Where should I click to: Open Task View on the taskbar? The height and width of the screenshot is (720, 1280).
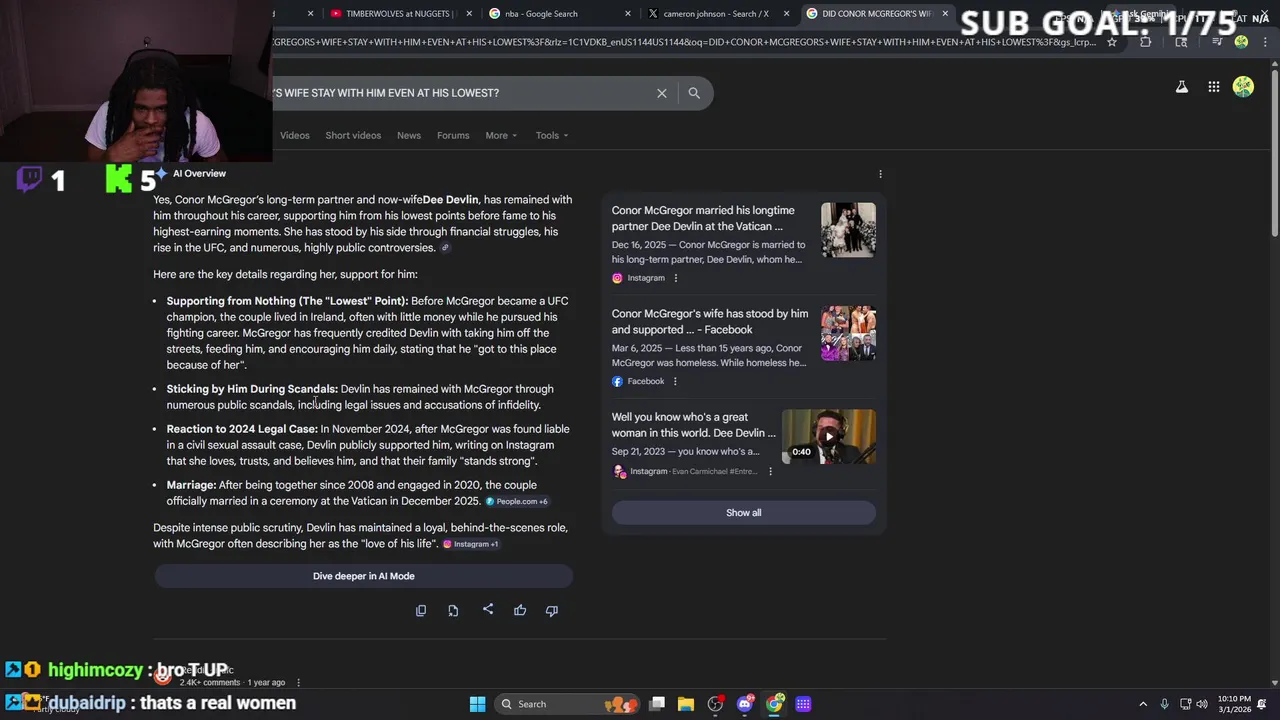(x=657, y=704)
